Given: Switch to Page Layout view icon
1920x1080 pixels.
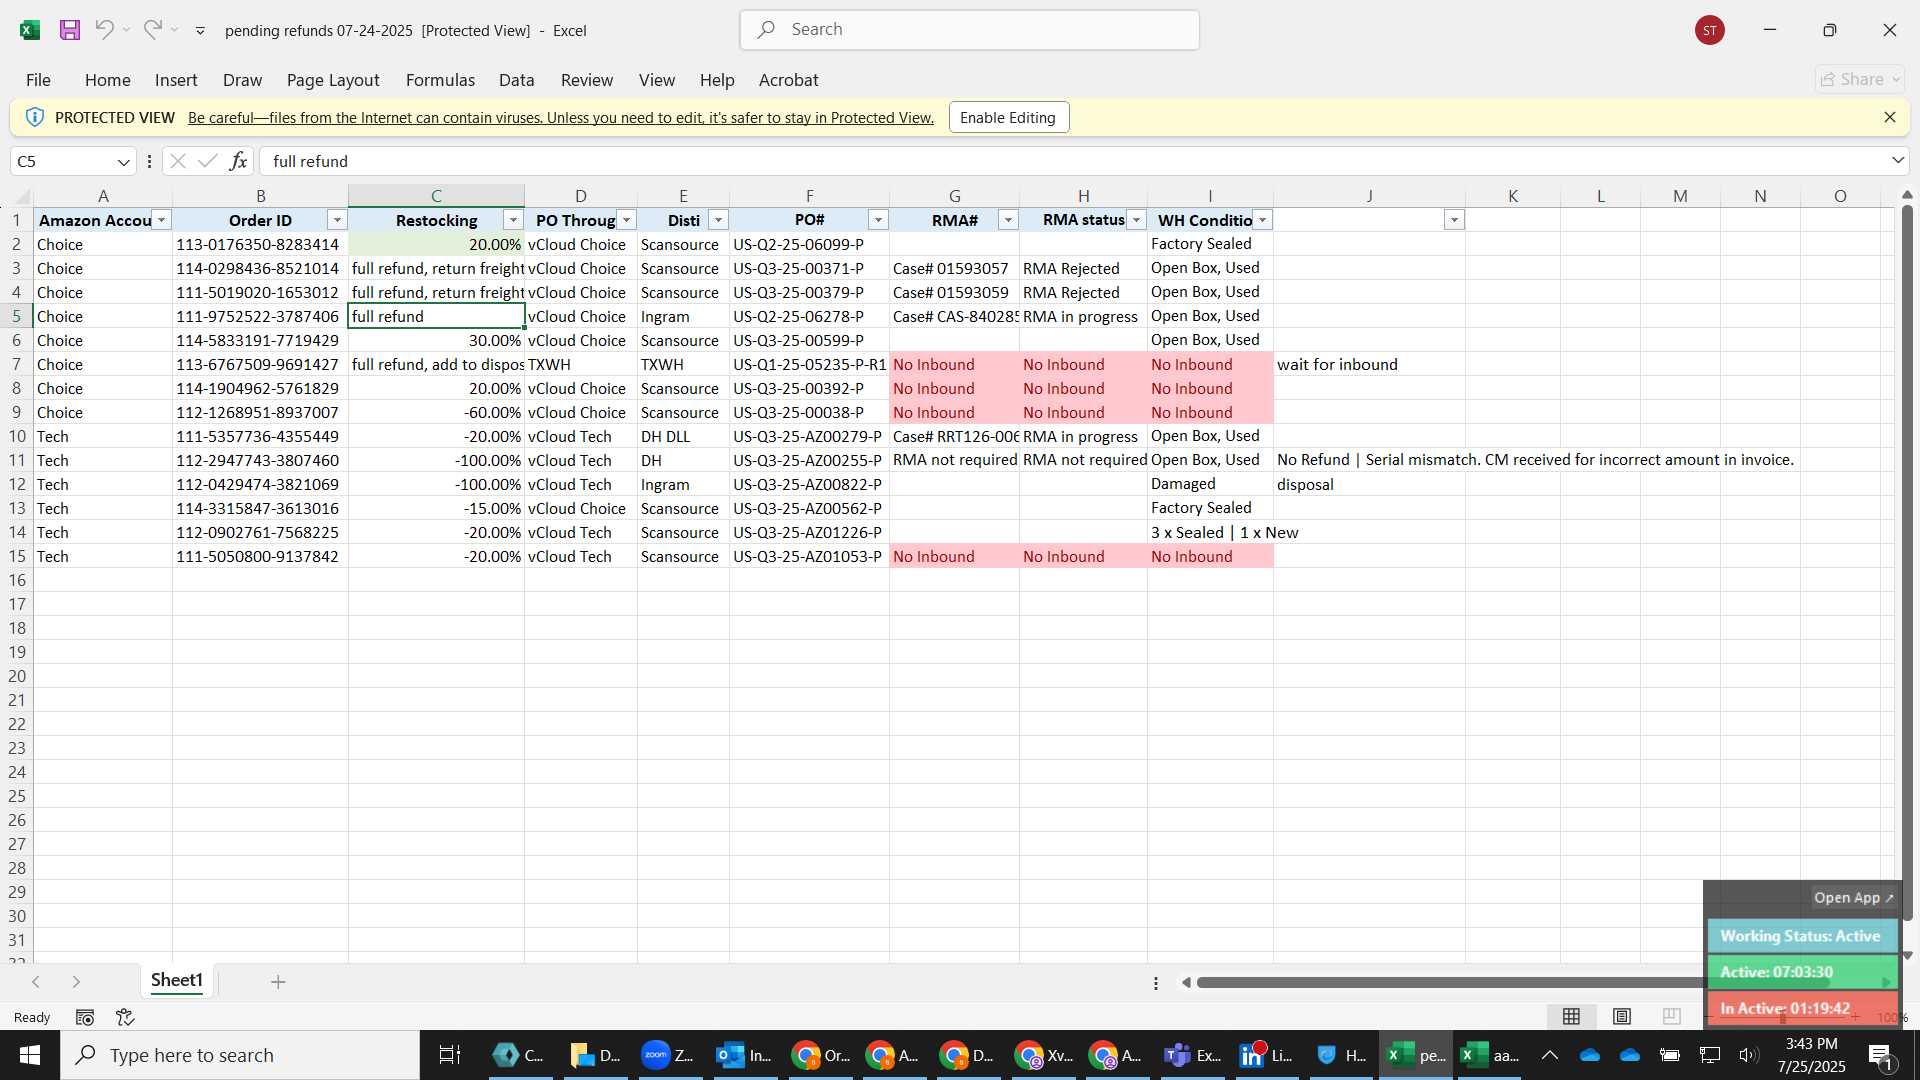Looking at the screenshot, I should coord(1622,1017).
